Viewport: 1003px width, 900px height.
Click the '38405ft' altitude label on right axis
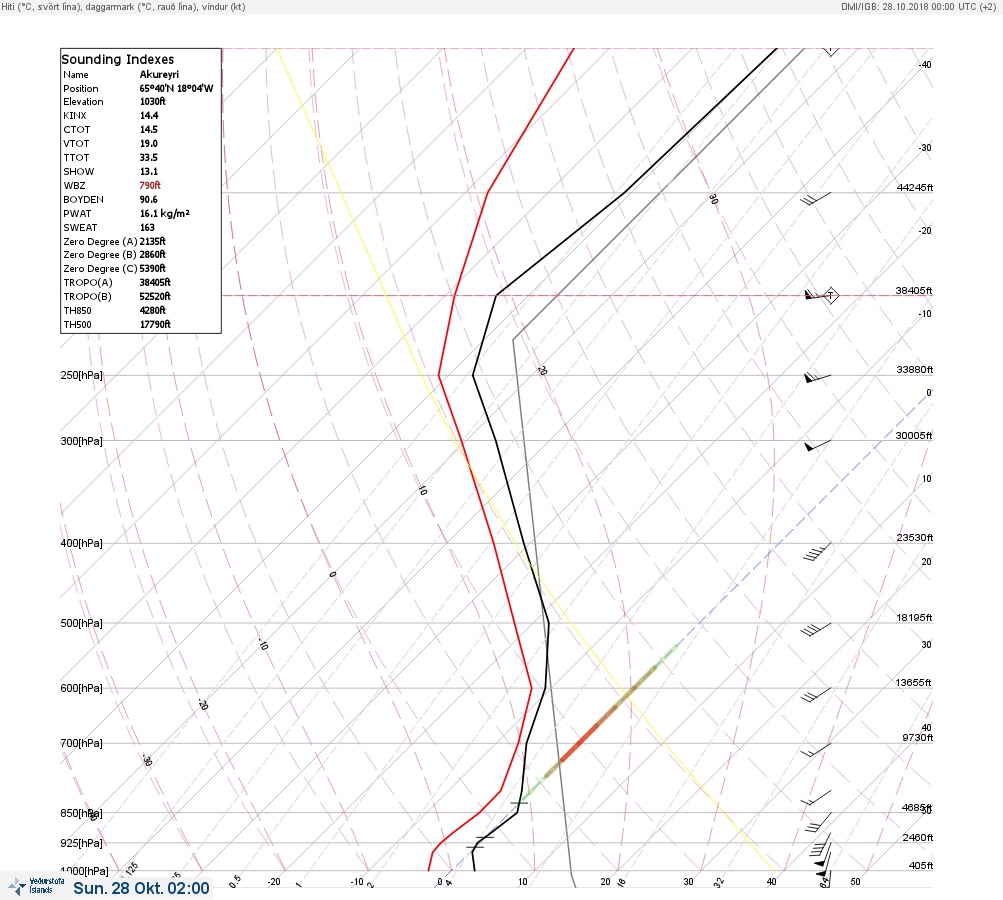click(x=914, y=290)
